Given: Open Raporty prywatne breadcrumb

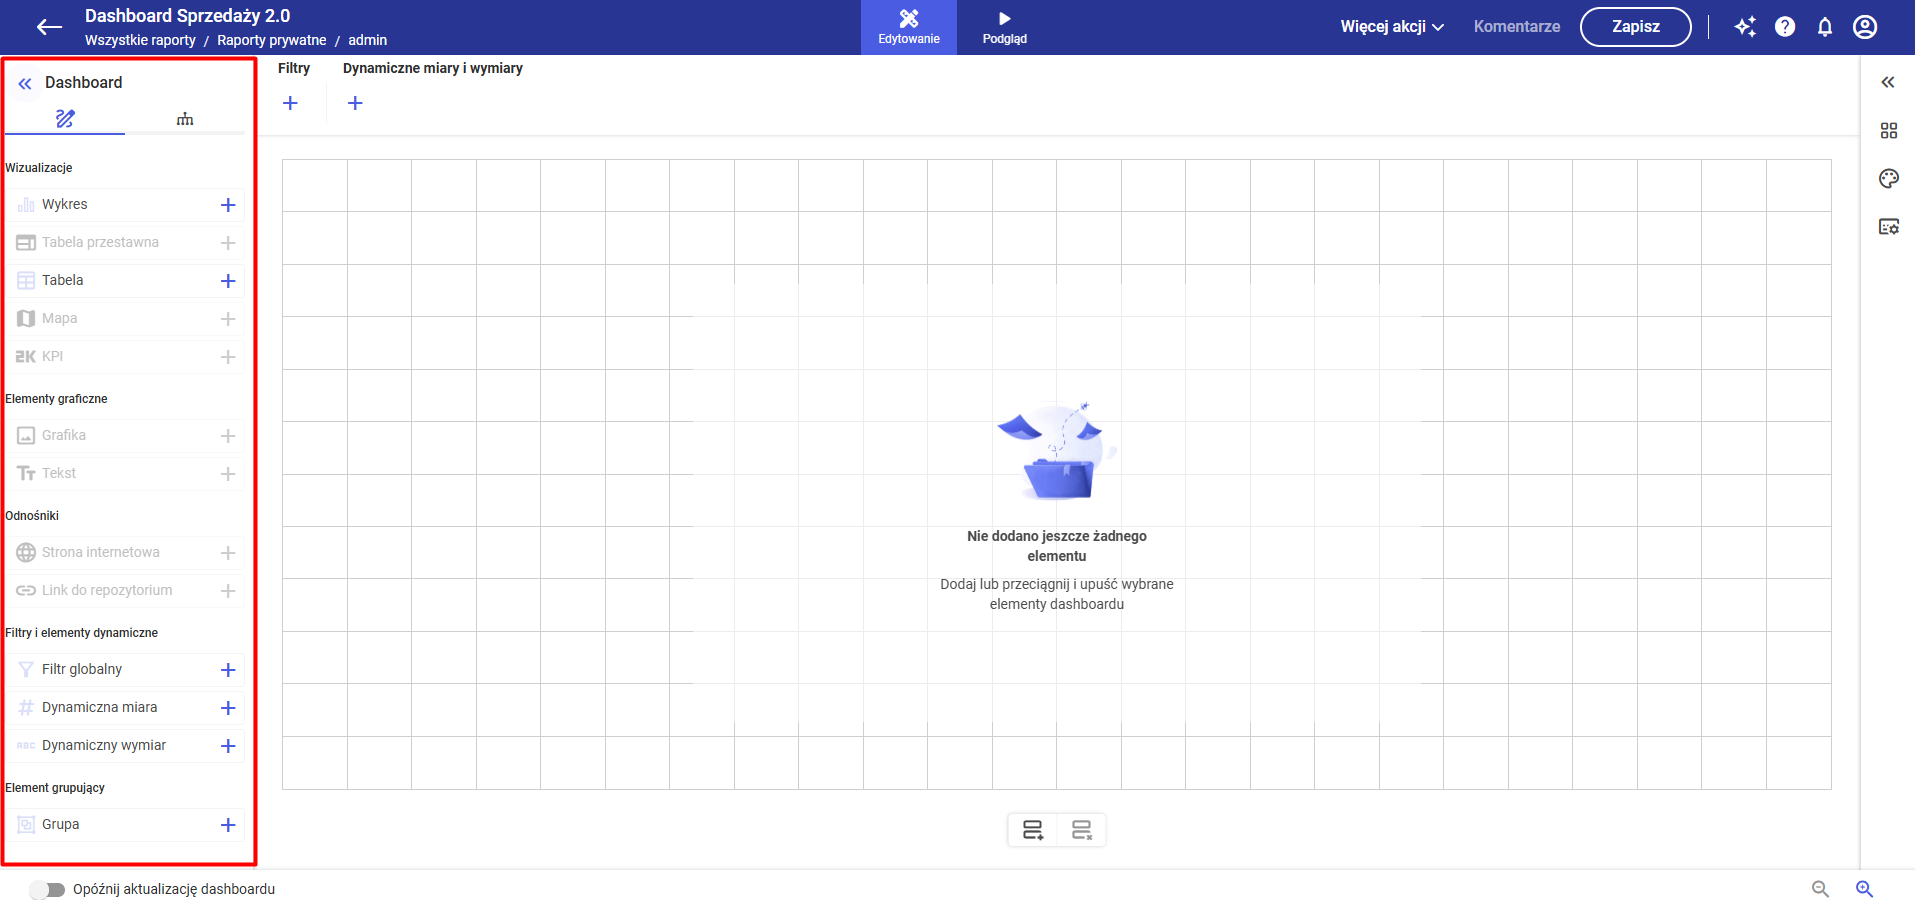Looking at the screenshot, I should [272, 41].
